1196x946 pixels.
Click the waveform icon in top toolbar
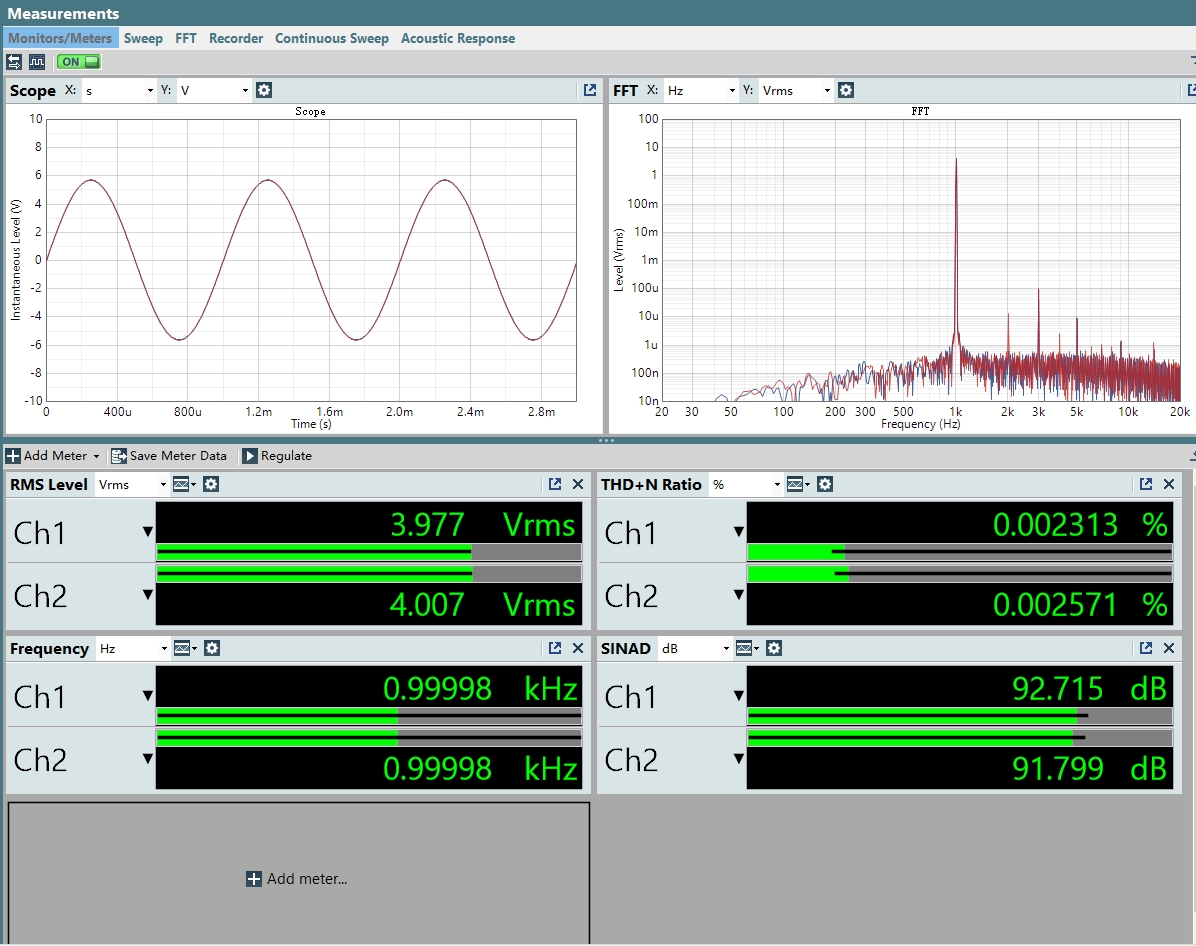tap(36, 62)
